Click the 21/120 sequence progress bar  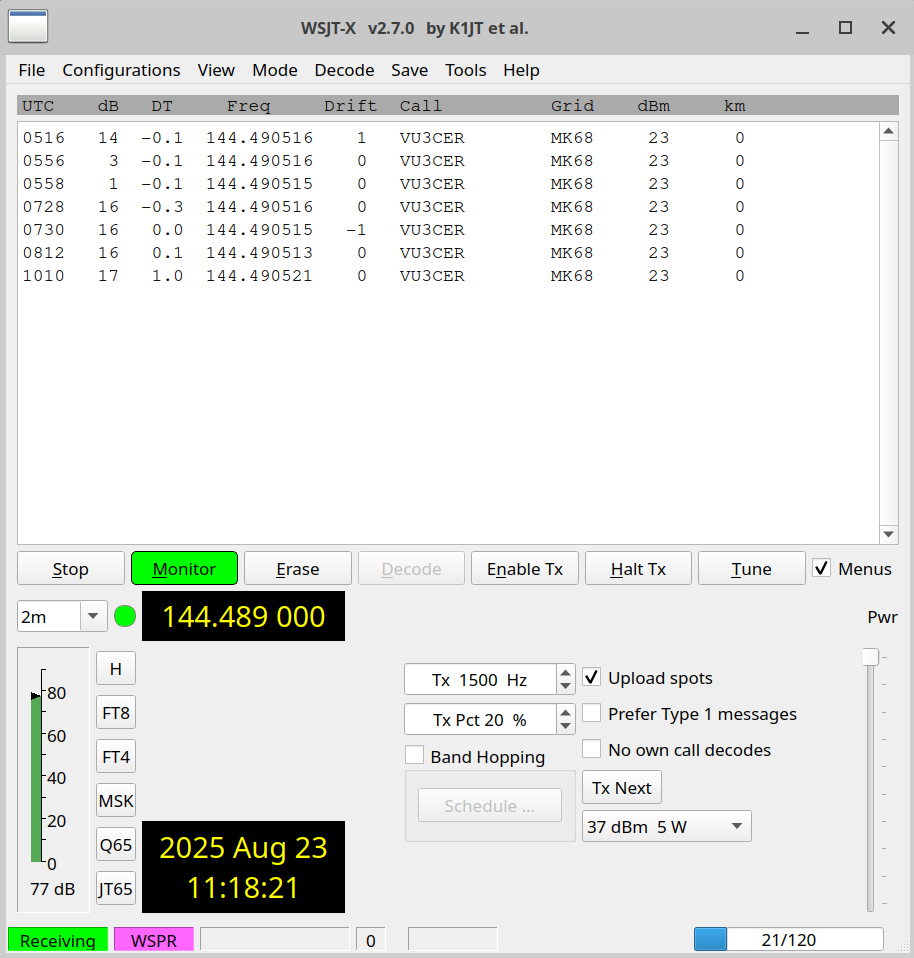pyautogui.click(x=789, y=940)
